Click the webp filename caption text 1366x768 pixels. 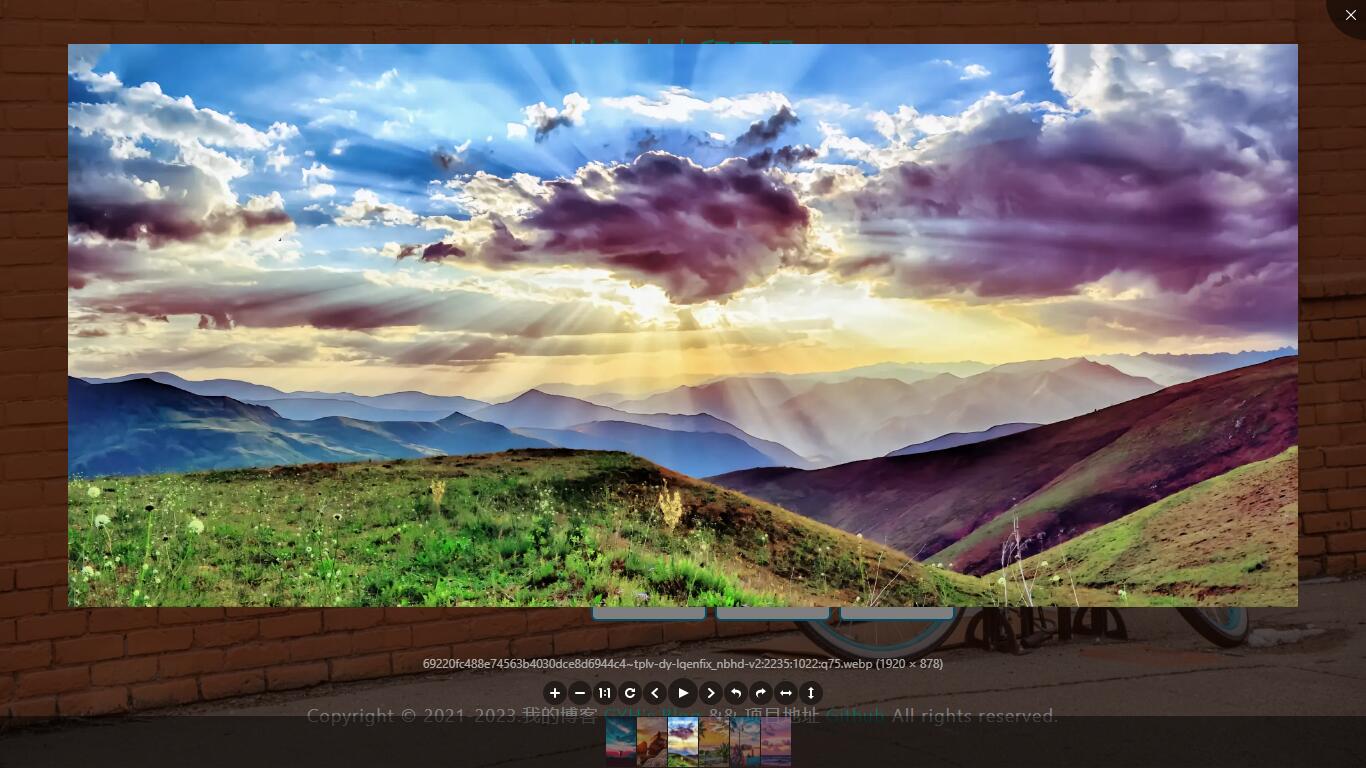[x=682, y=664]
